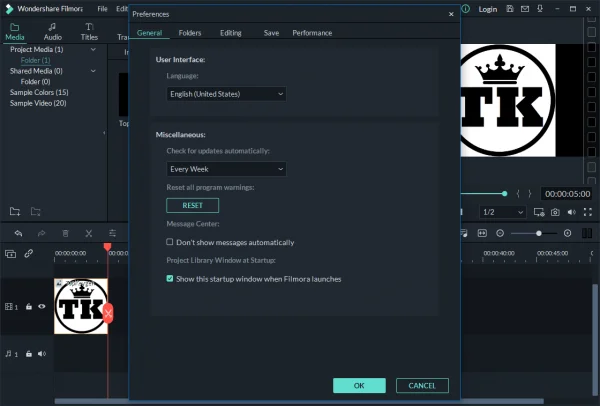Click the zoom to fit timeline icon
600x406 pixels.
pos(482,233)
